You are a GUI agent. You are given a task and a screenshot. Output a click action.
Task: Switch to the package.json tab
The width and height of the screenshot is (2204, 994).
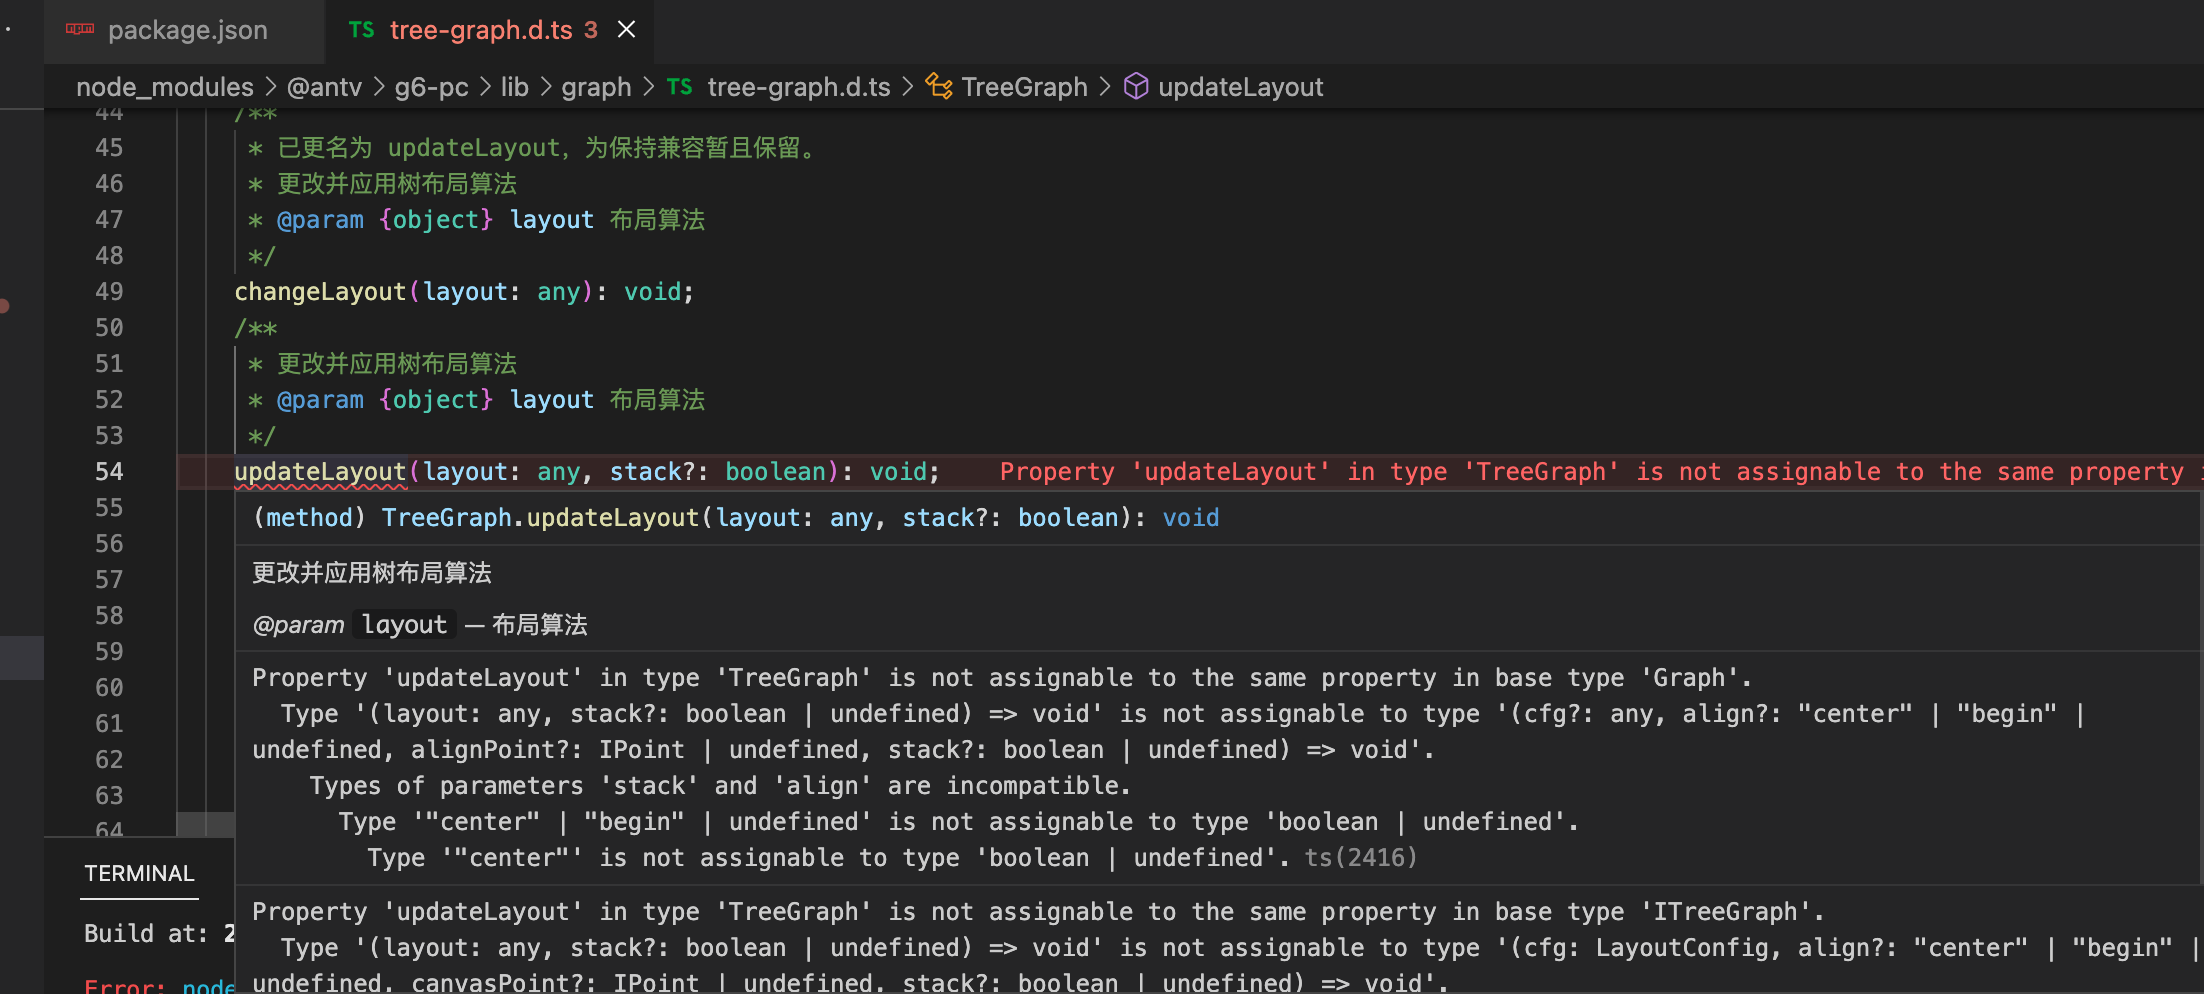[x=185, y=30]
